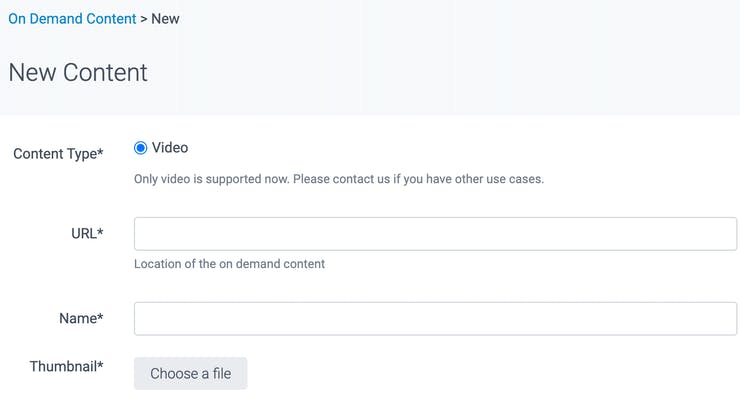
Task: Click the Content Type field label
Action: [58, 154]
